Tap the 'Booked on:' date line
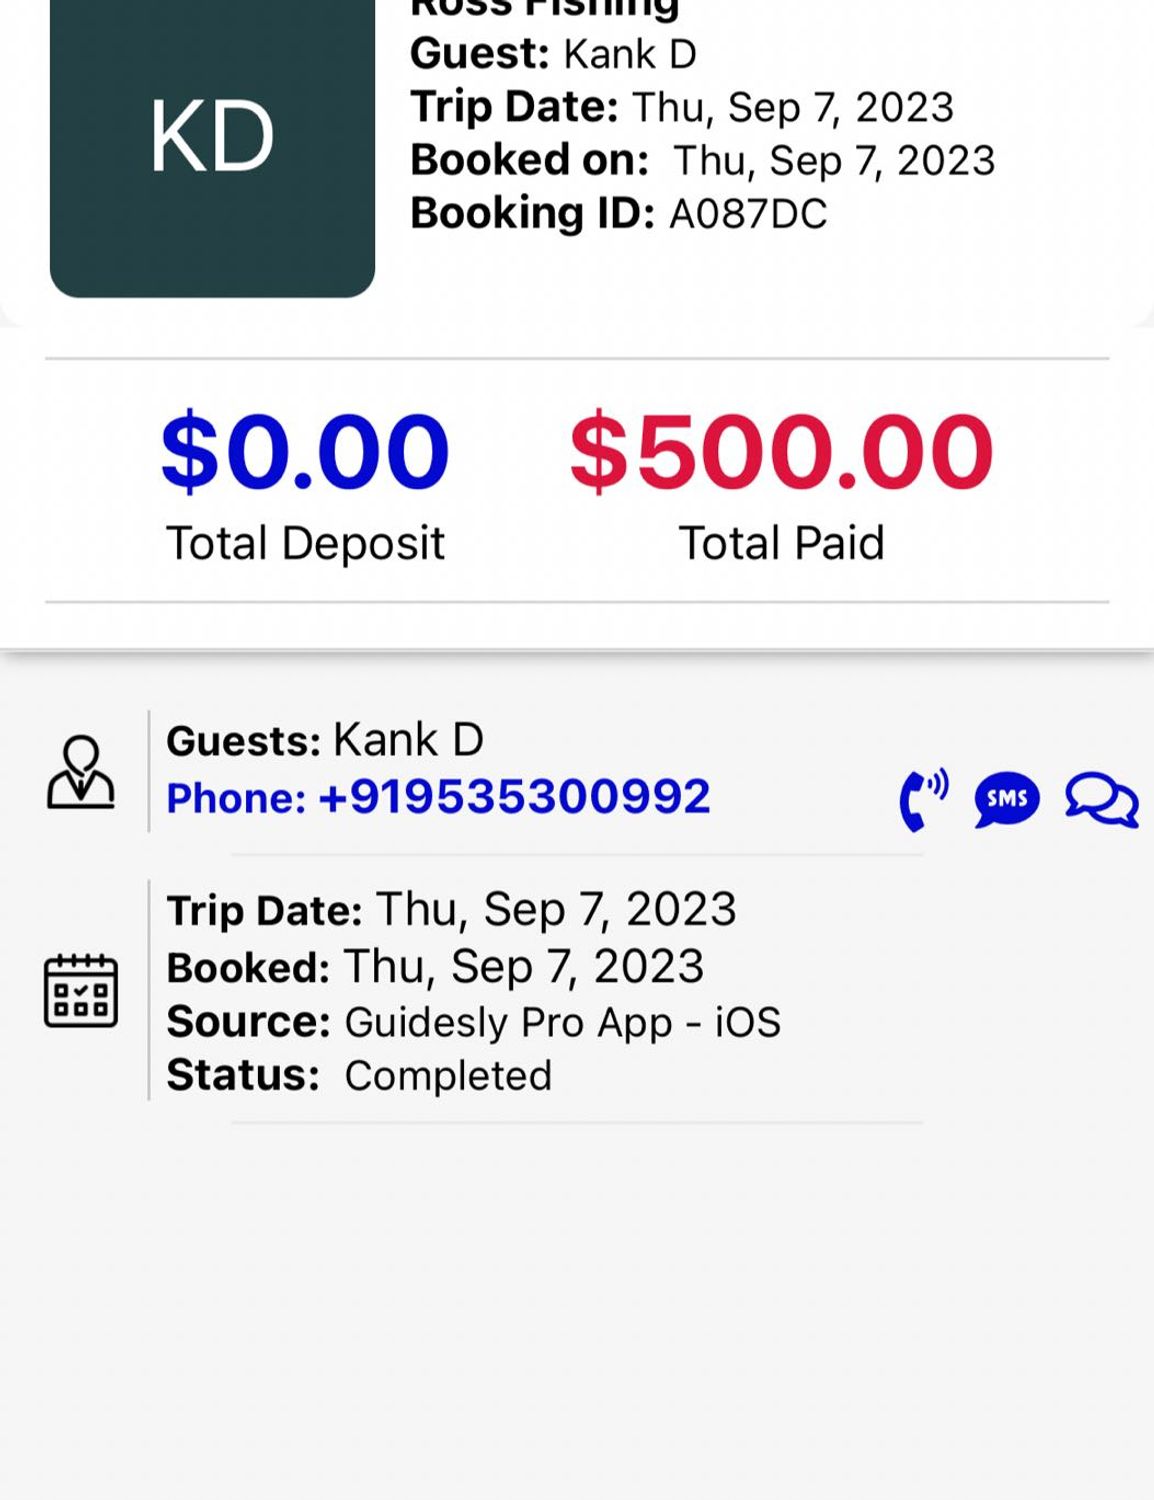 [x=702, y=160]
